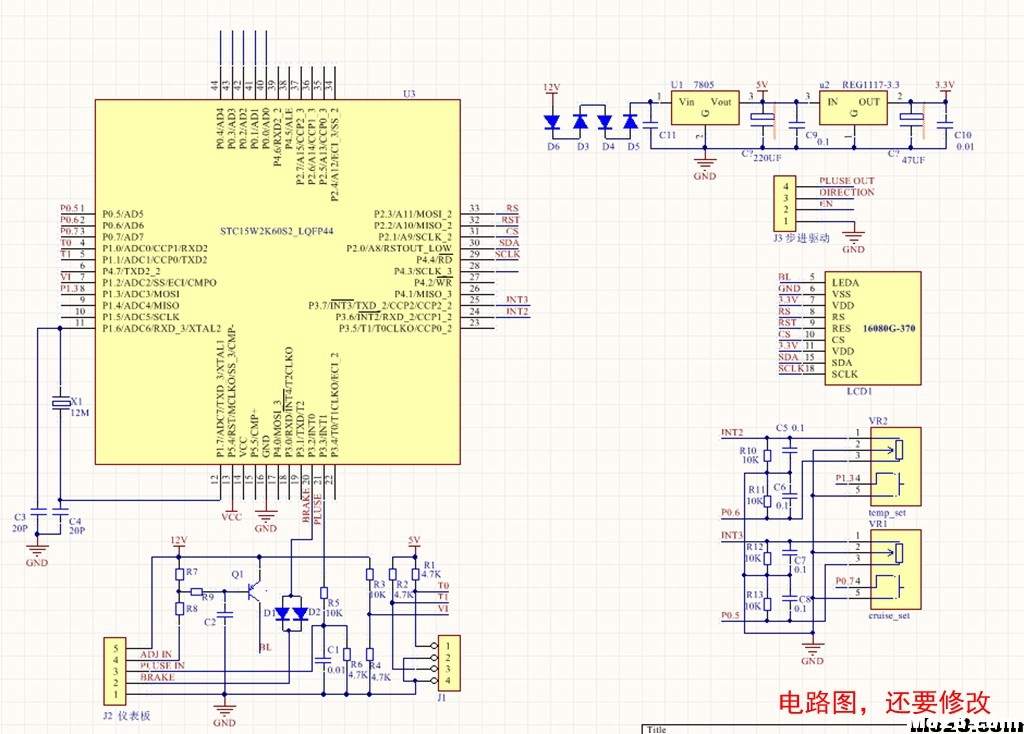Click the J3 stepper driver connector
Screen dimensions: 1024x734
[x=786, y=203]
